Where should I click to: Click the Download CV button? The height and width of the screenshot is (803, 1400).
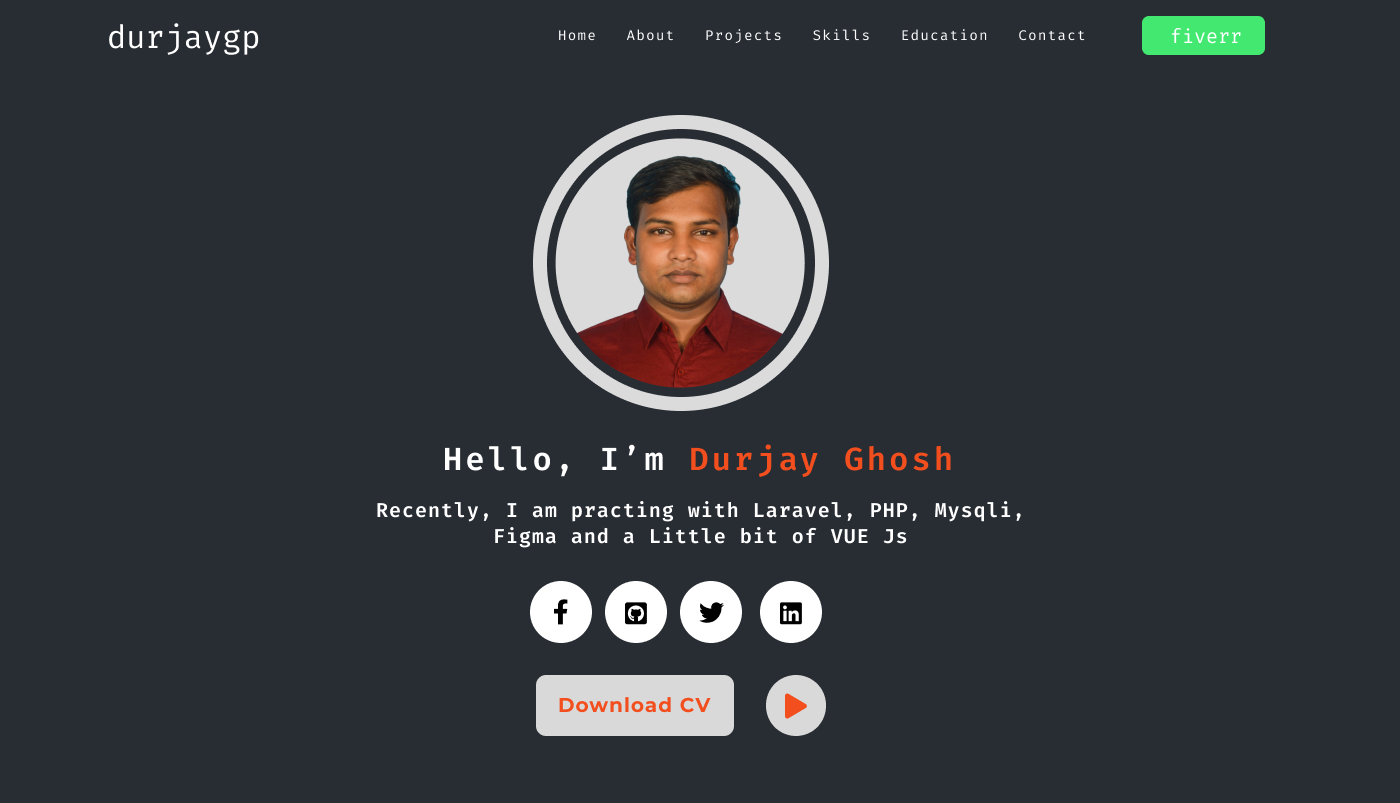(635, 706)
